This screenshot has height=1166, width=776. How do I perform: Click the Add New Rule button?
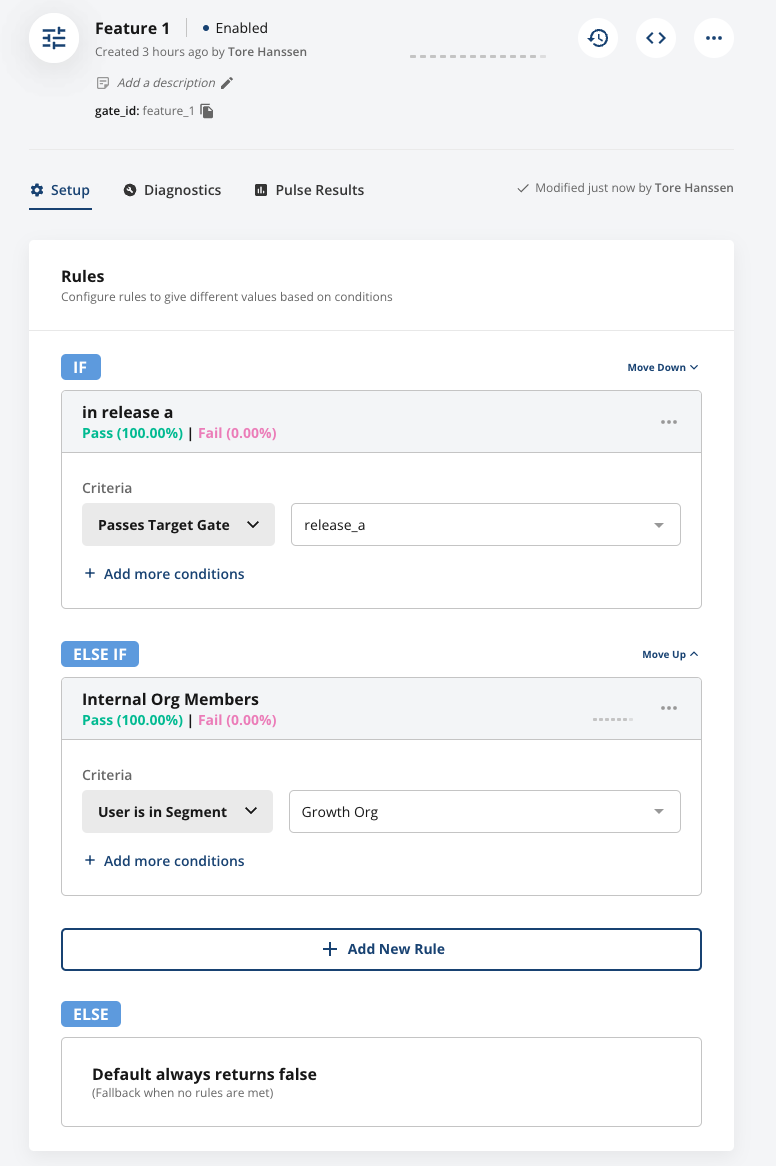tap(381, 948)
